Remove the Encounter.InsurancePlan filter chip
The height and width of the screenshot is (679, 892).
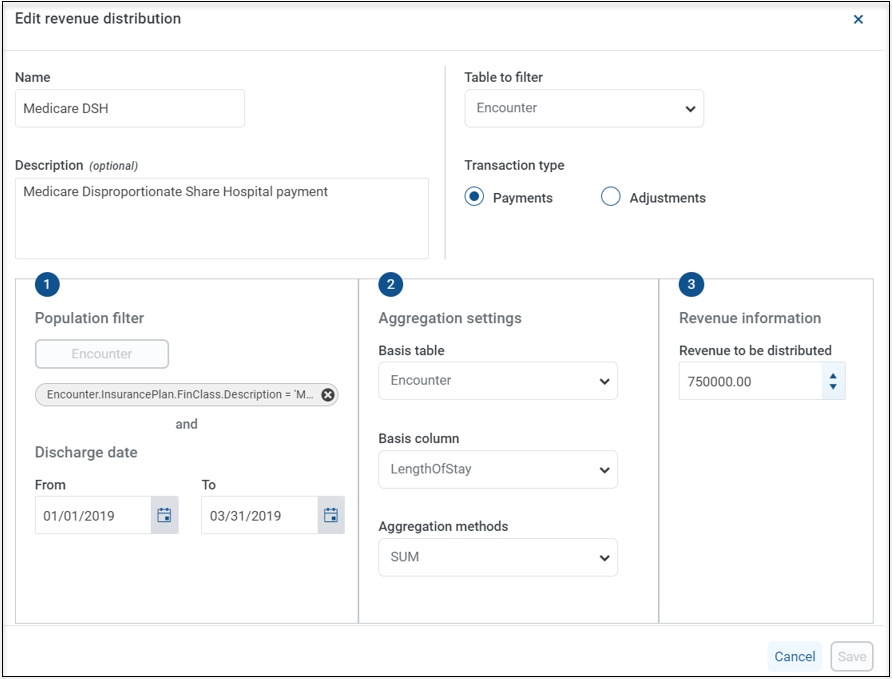coord(328,395)
